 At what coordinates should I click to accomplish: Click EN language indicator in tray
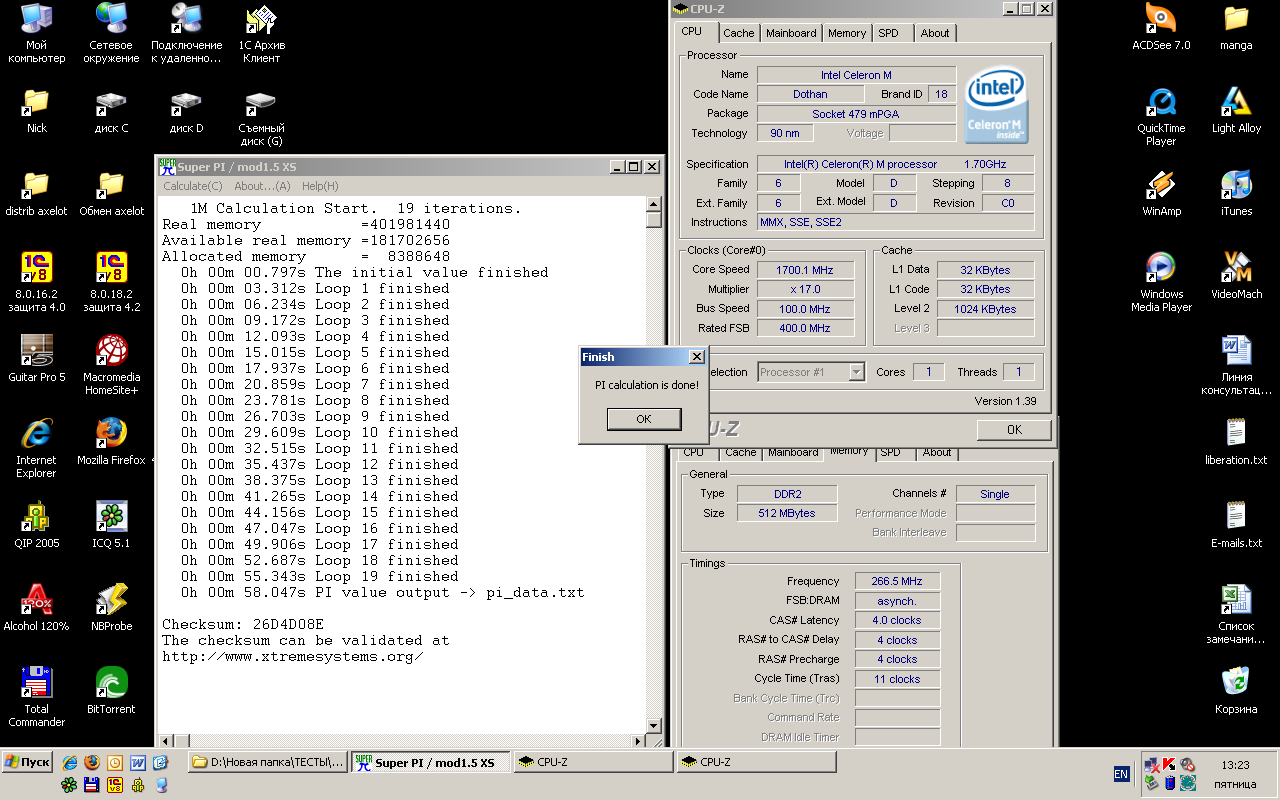[x=1121, y=774]
